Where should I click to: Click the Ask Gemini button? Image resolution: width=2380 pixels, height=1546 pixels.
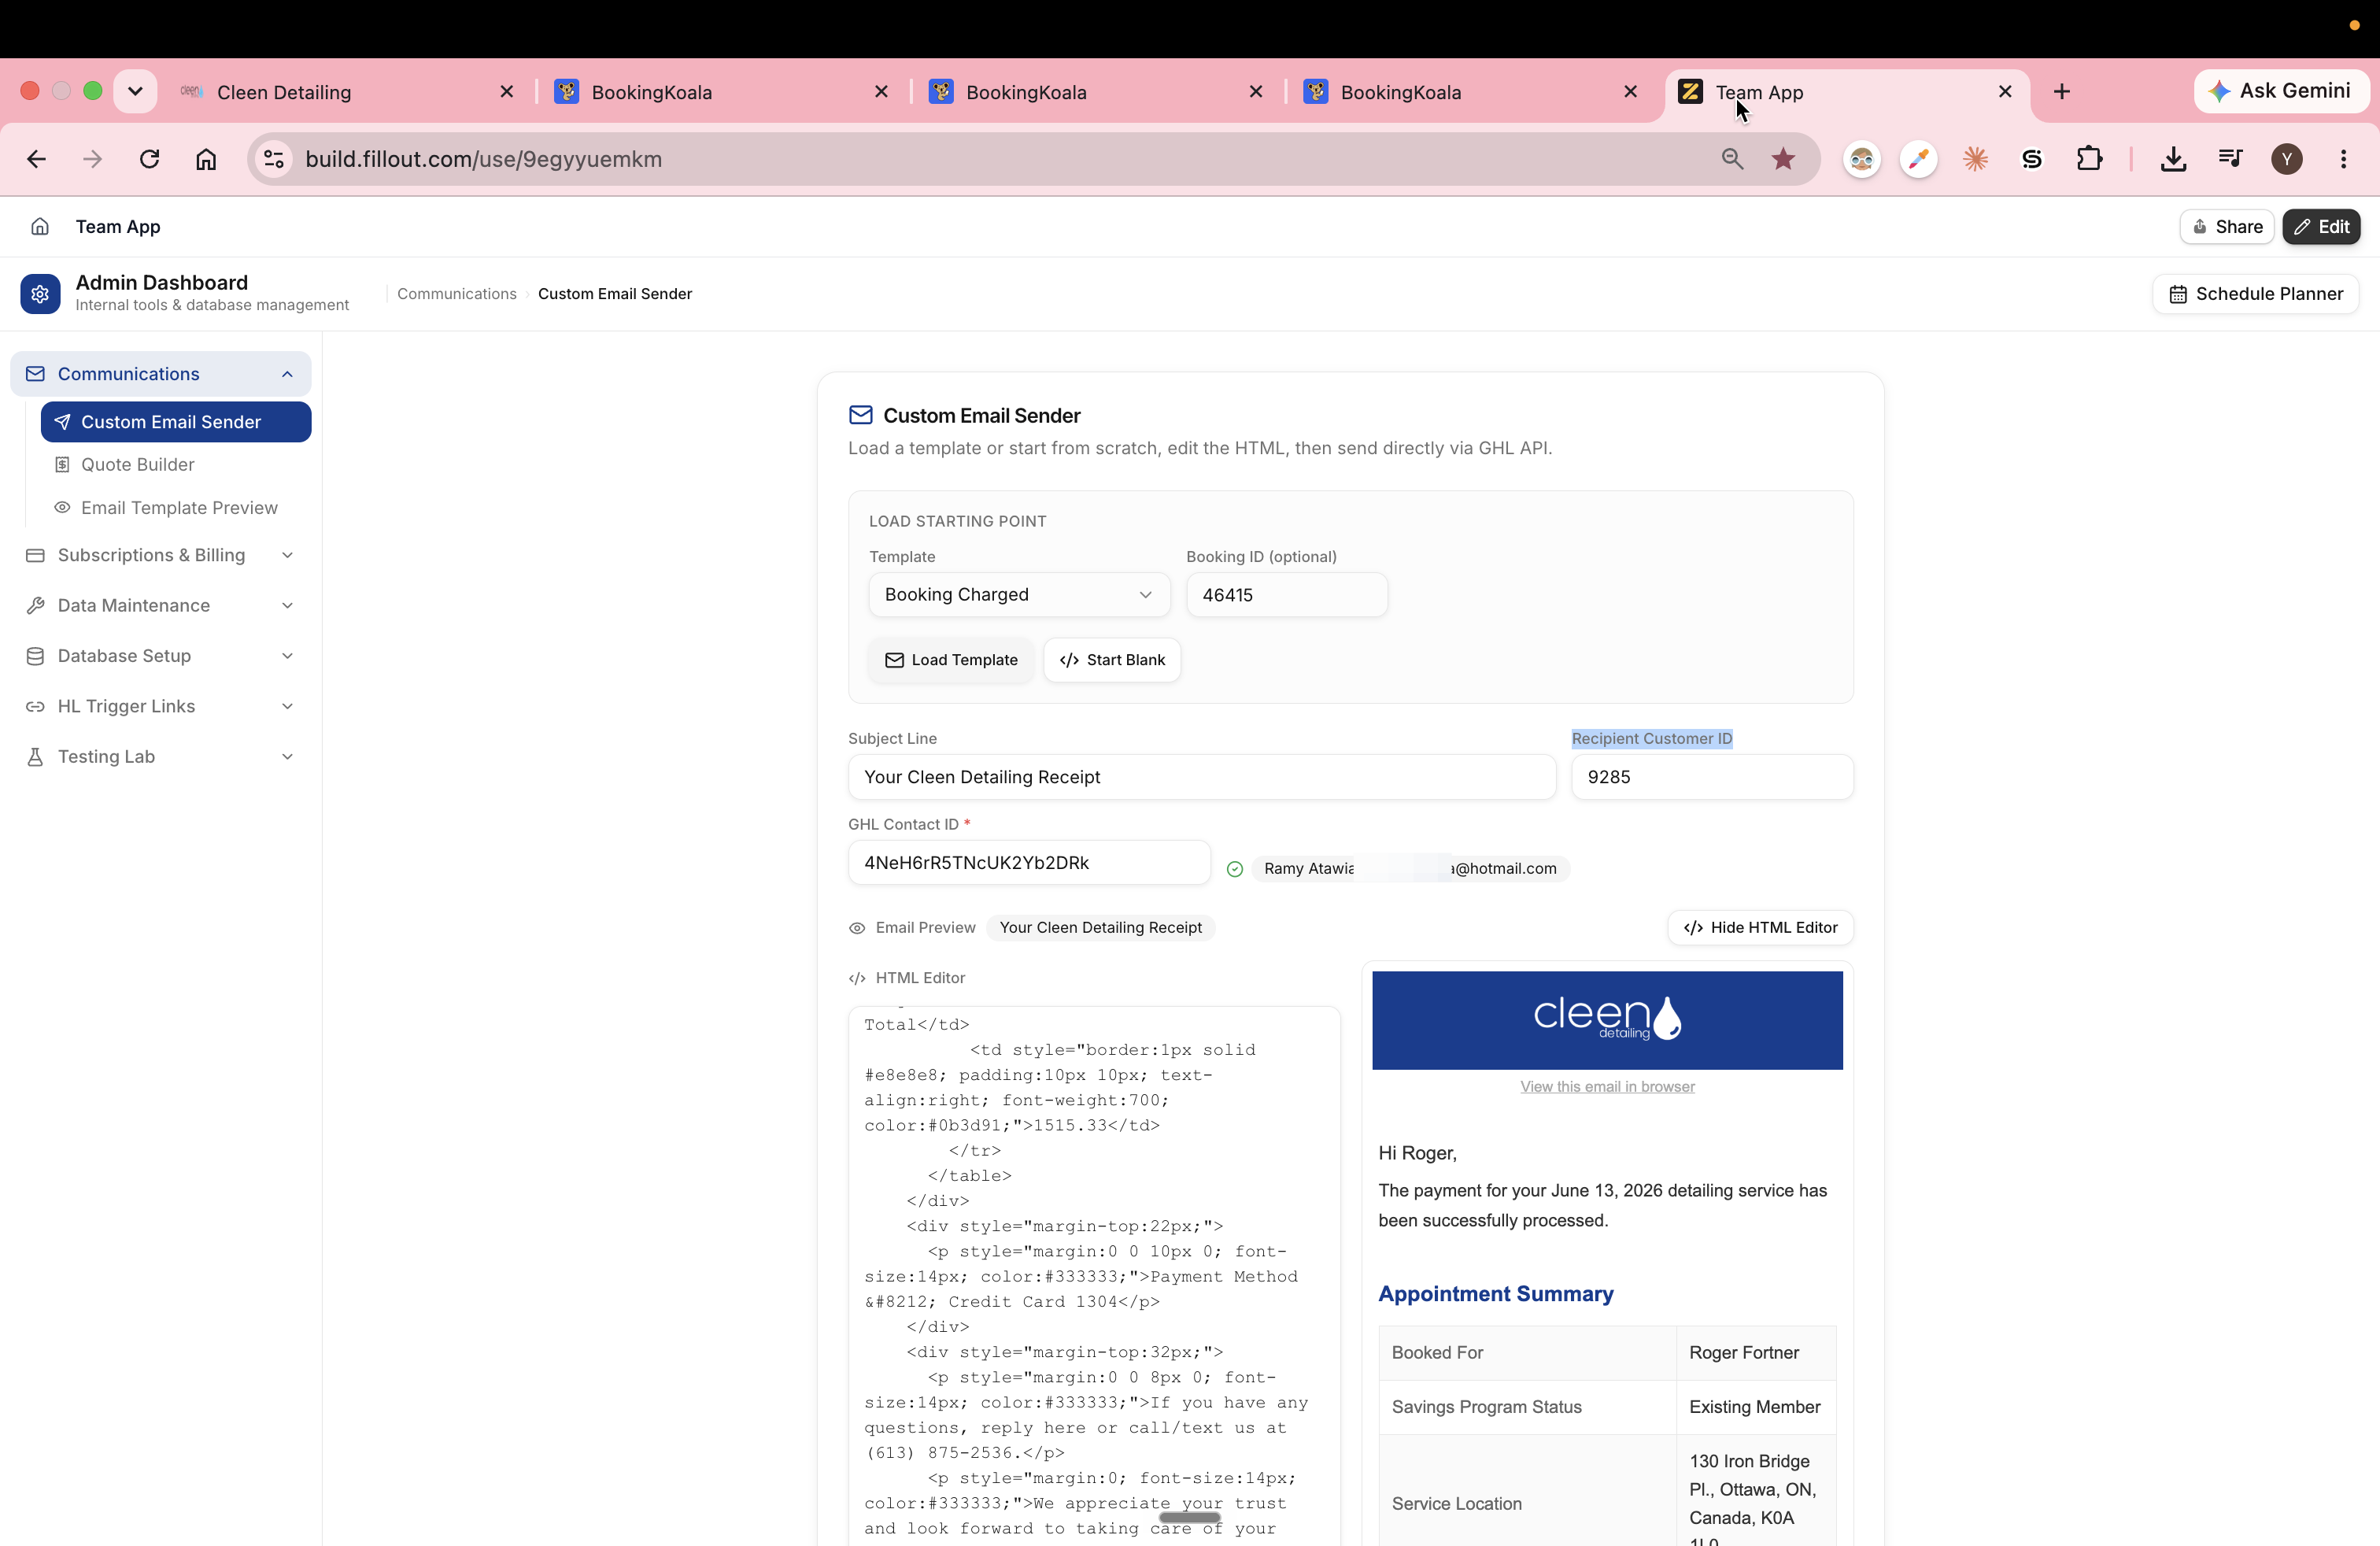[2280, 91]
